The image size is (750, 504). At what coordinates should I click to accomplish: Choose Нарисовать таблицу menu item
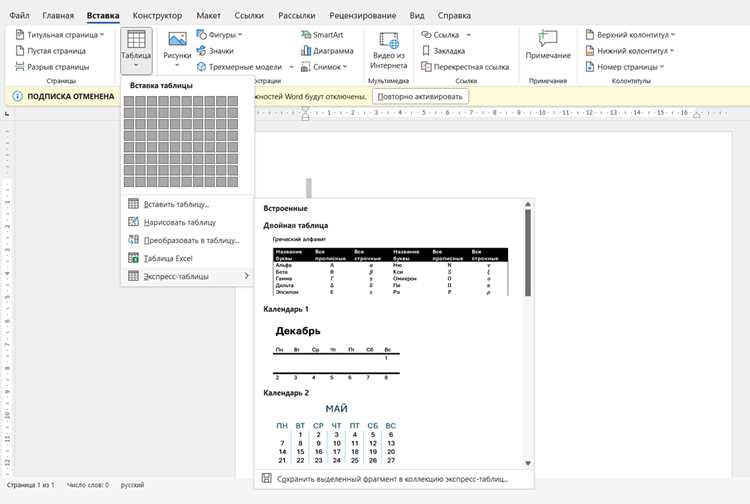[187, 222]
